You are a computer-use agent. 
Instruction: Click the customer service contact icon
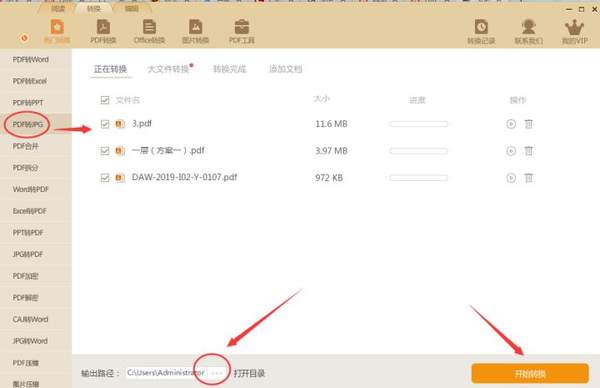(x=528, y=31)
